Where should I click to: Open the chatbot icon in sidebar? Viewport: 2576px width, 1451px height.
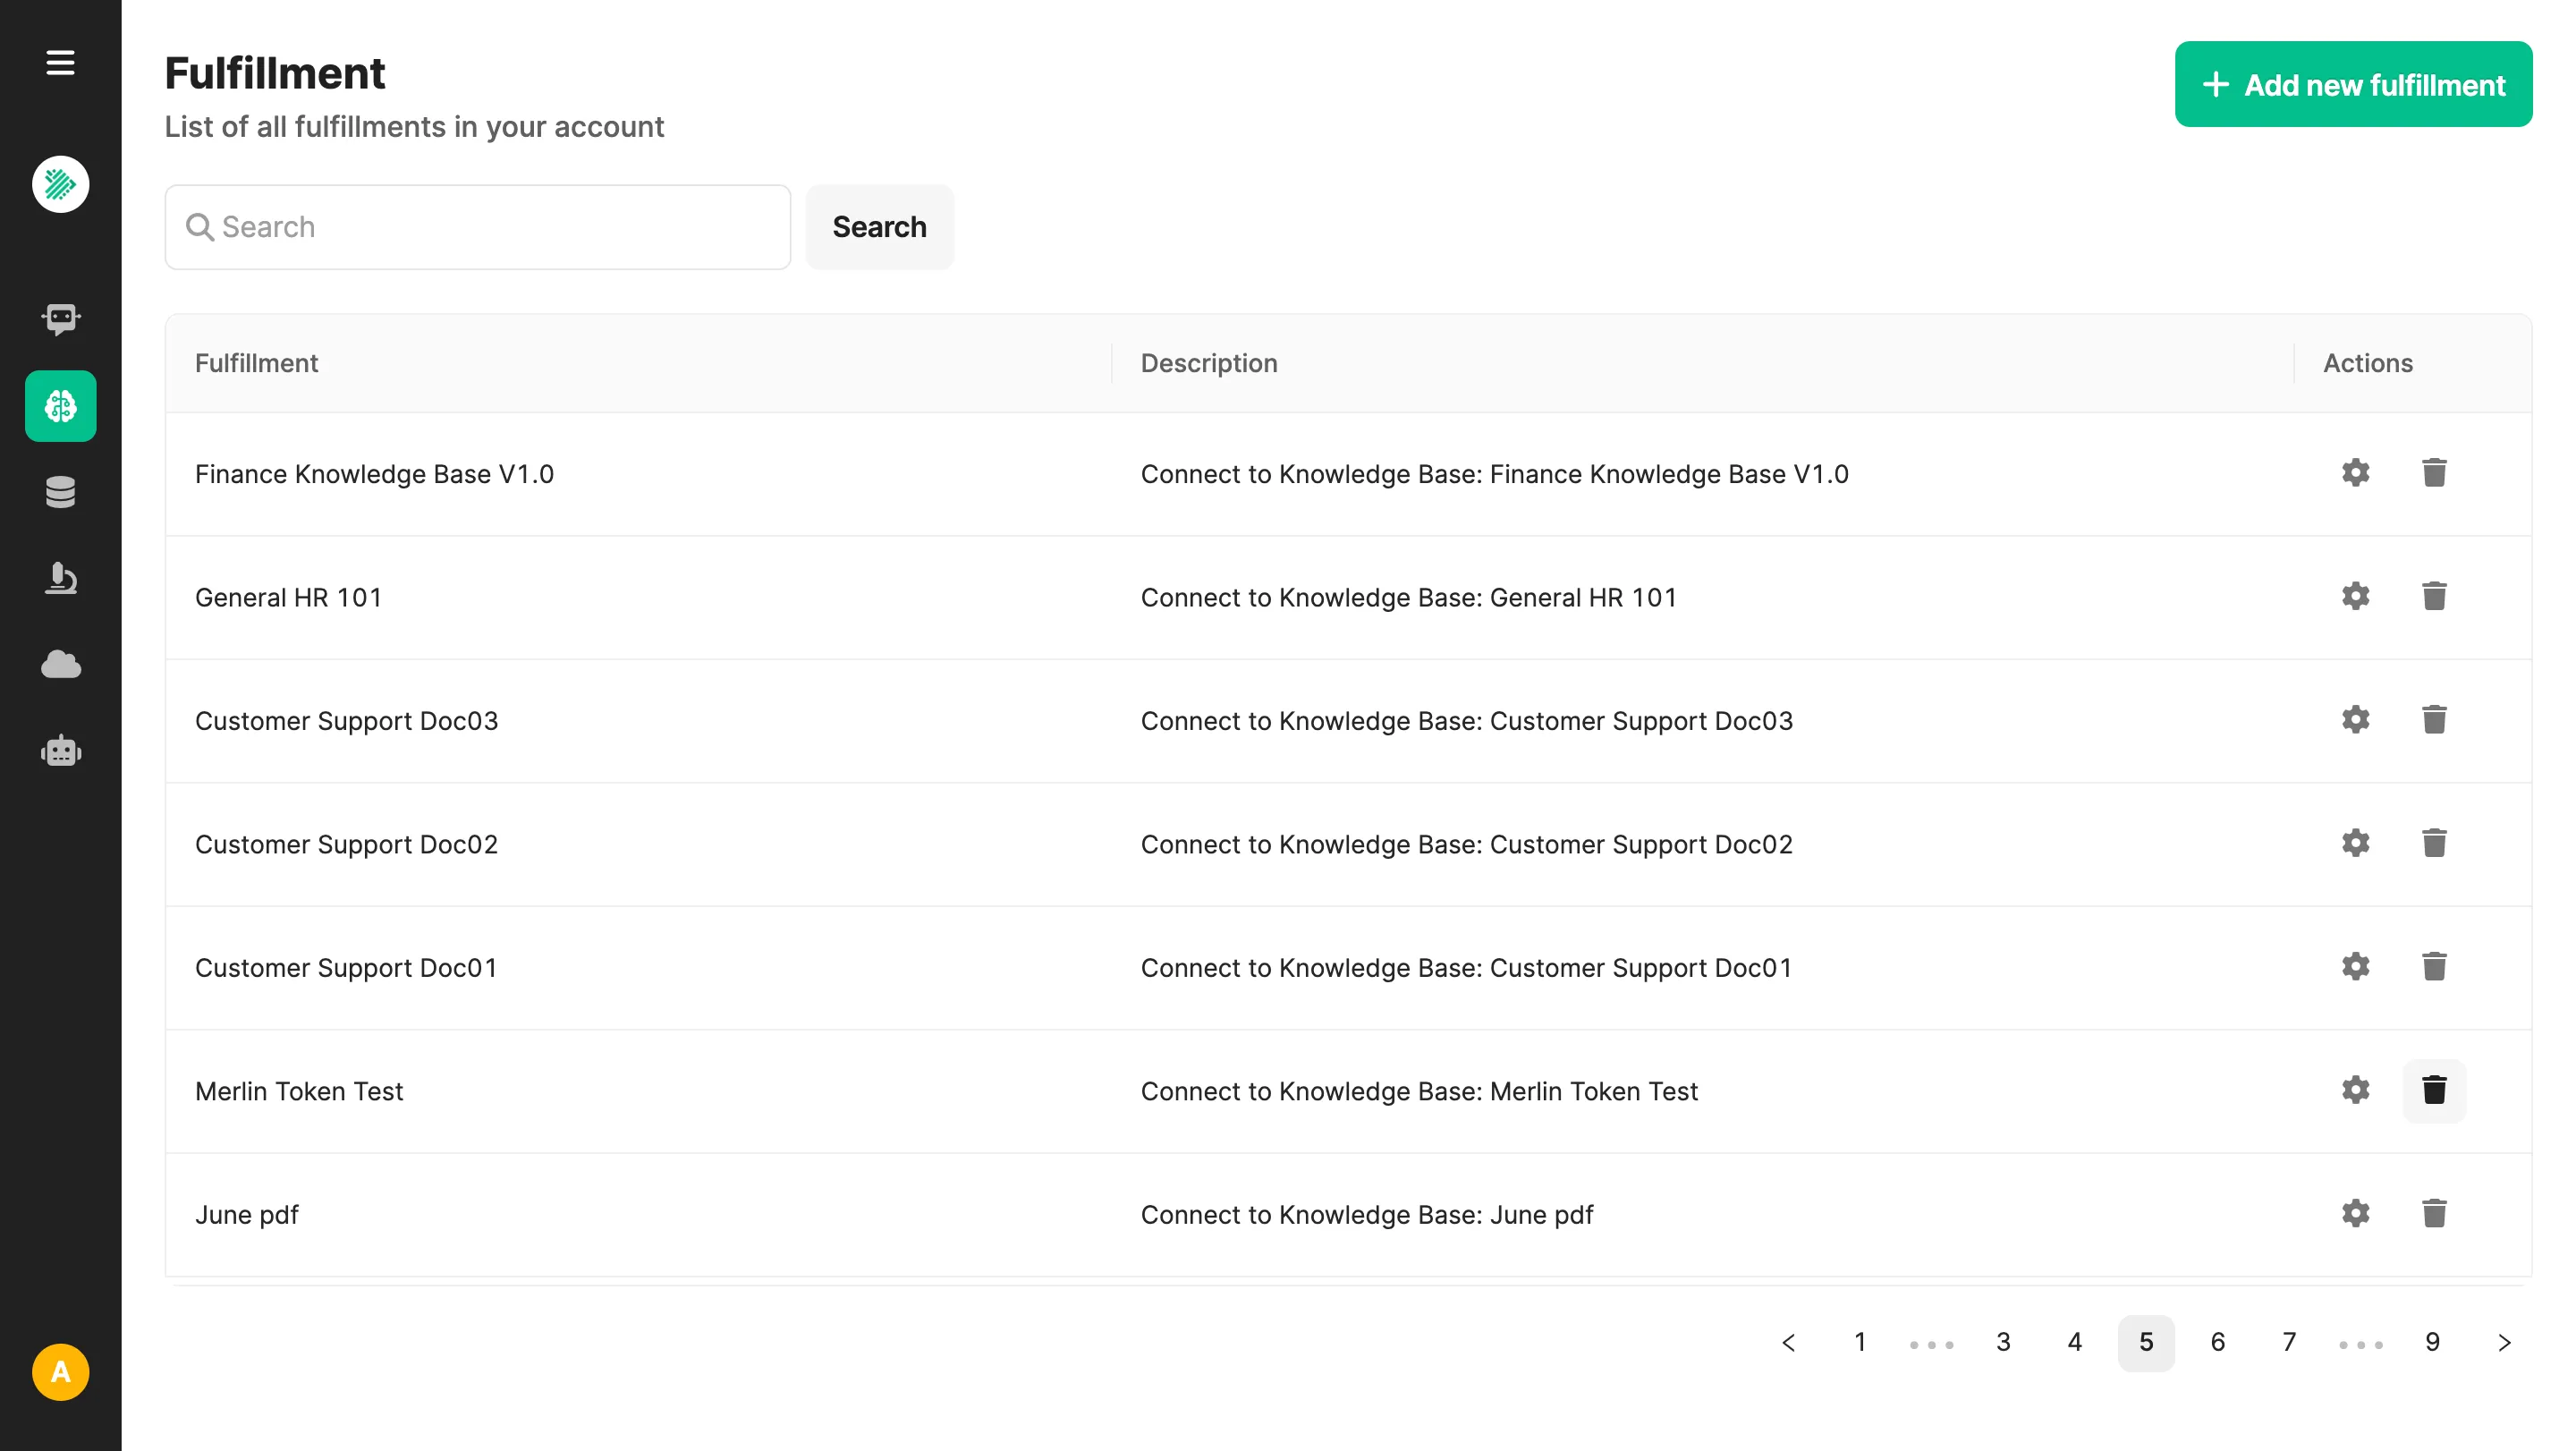pos(61,319)
